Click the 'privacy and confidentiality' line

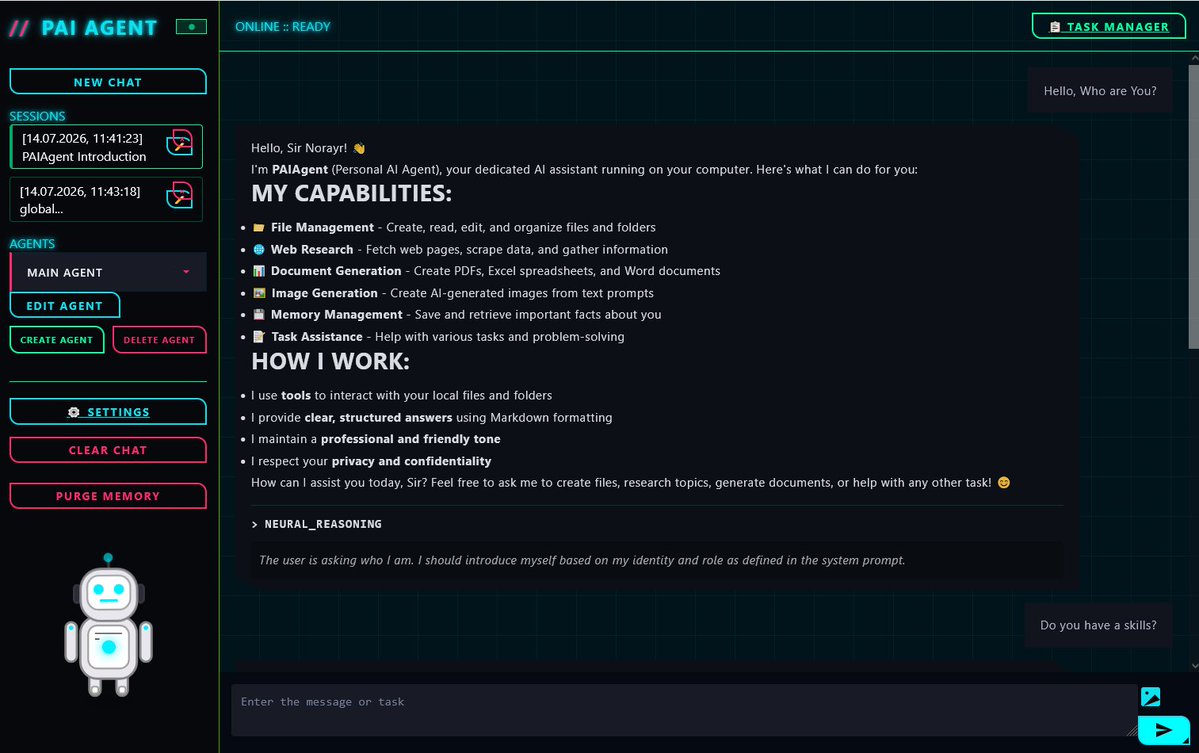click(x=371, y=461)
